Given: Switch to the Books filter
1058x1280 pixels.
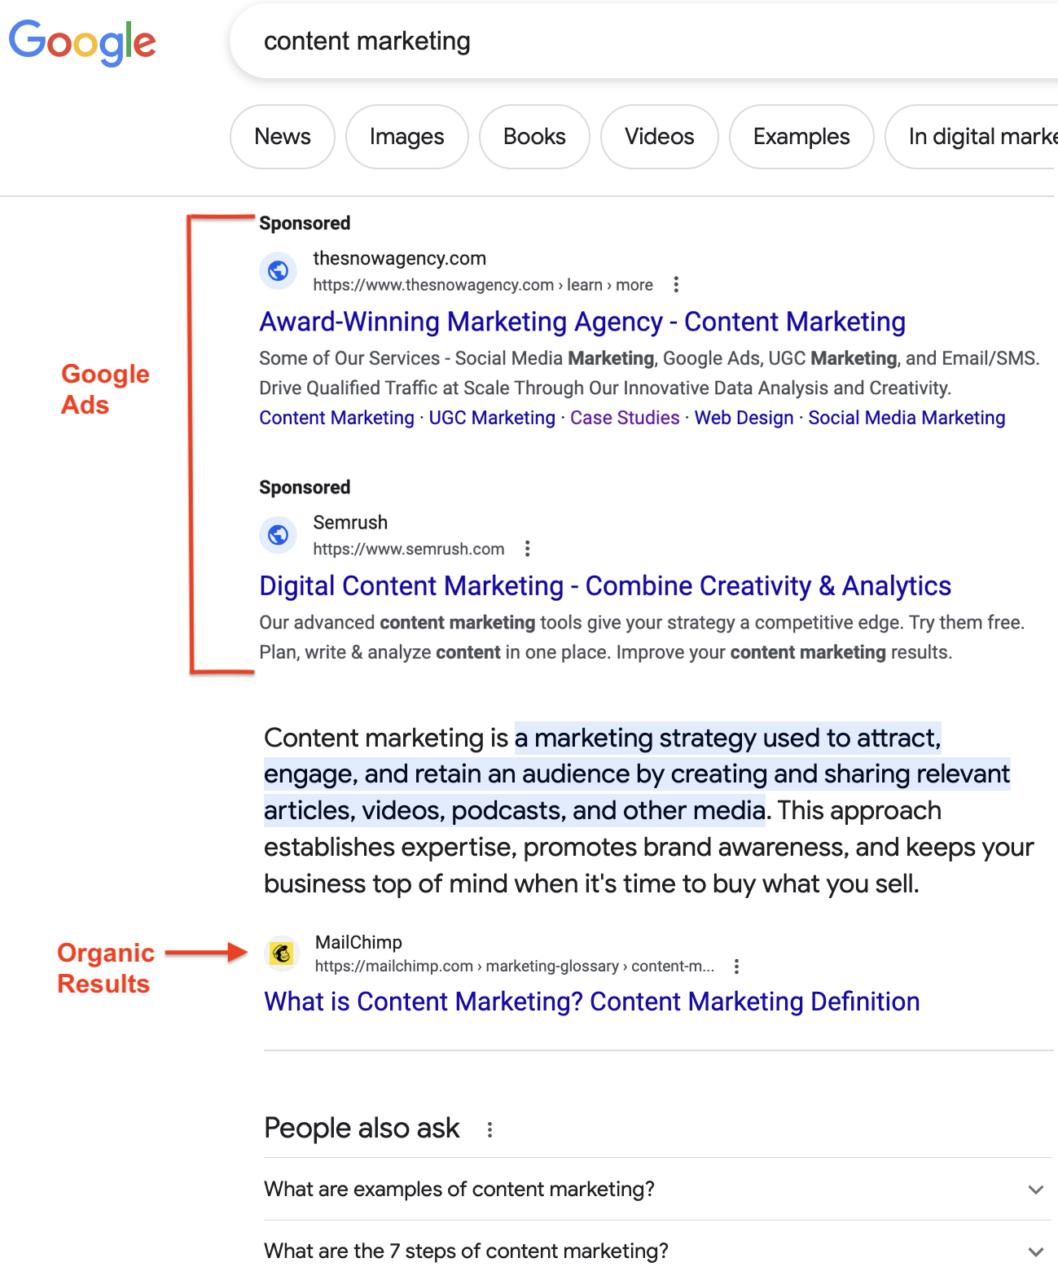Looking at the screenshot, I should [534, 137].
